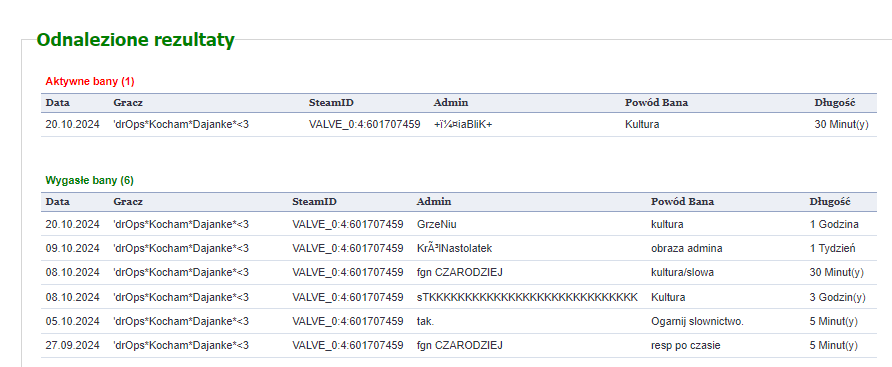Select player name in the tak. row

181,321
